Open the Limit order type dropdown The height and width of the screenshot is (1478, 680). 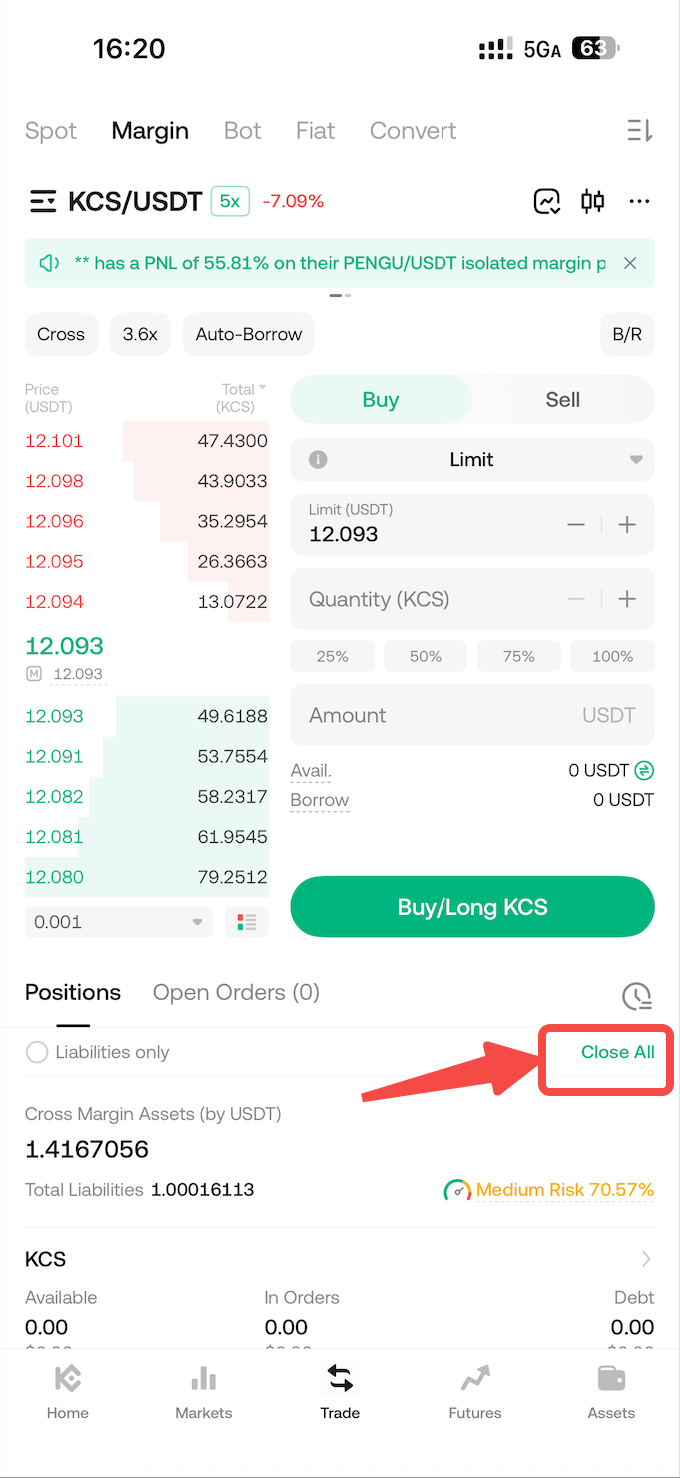[472, 460]
